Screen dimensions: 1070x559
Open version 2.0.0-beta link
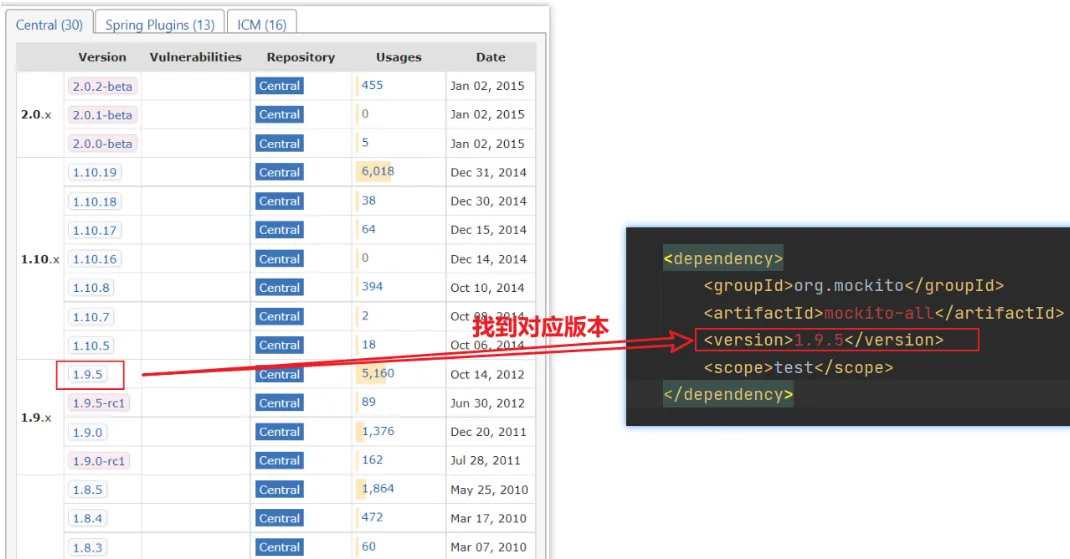102,143
